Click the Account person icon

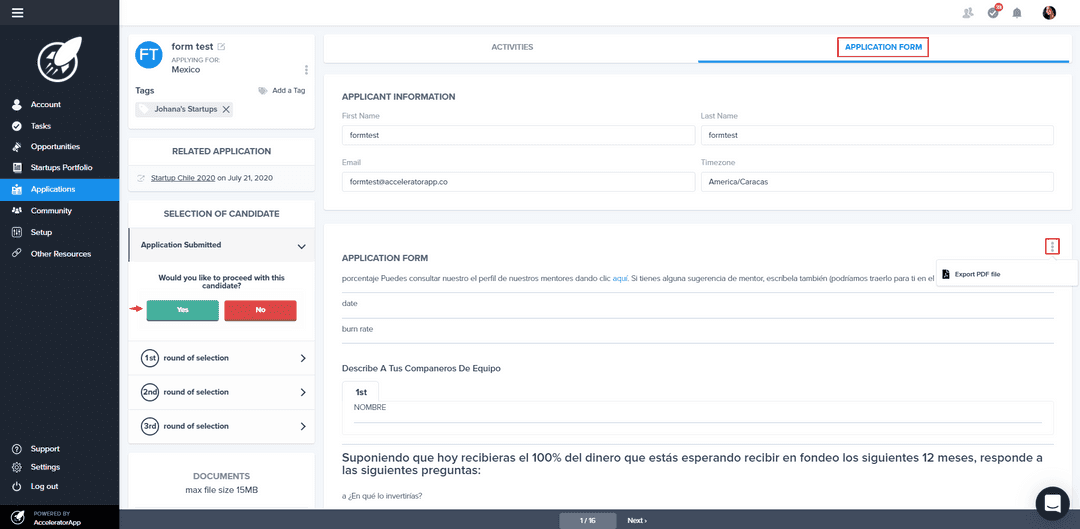pos(17,105)
